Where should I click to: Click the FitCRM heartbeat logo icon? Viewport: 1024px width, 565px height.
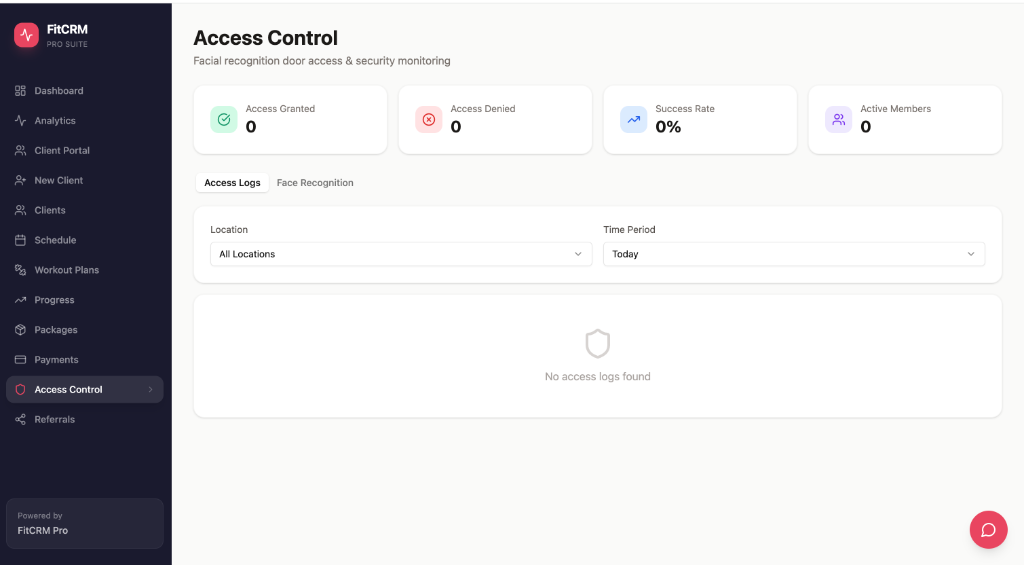coord(27,35)
